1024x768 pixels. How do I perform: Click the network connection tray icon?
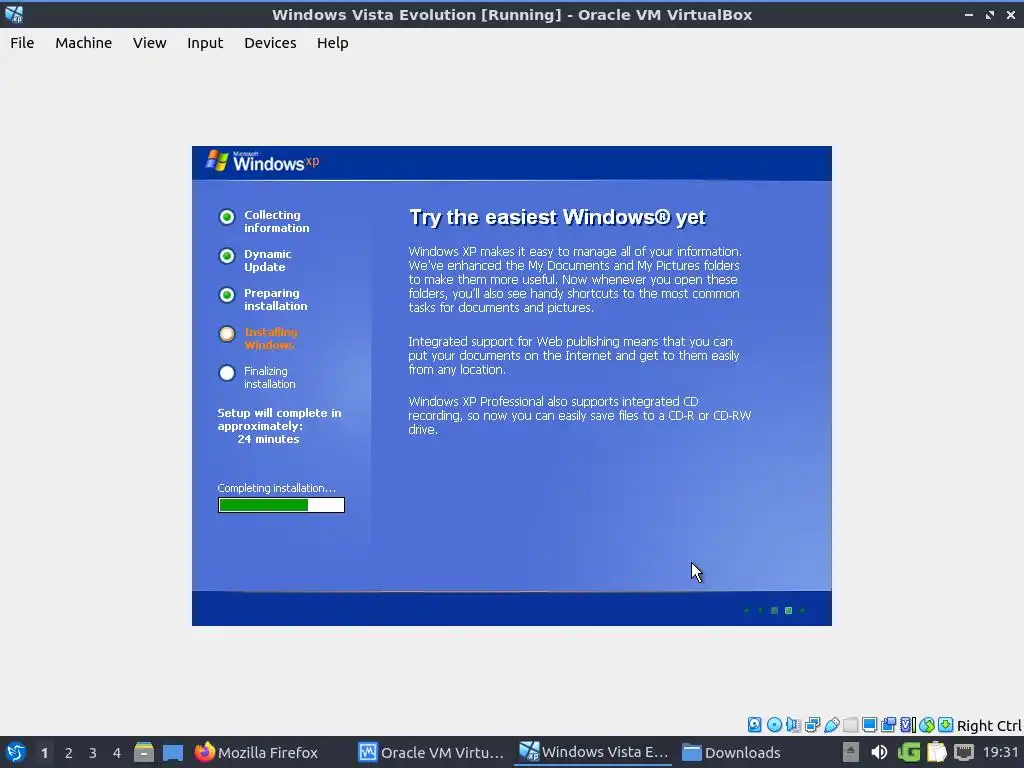[x=964, y=752]
